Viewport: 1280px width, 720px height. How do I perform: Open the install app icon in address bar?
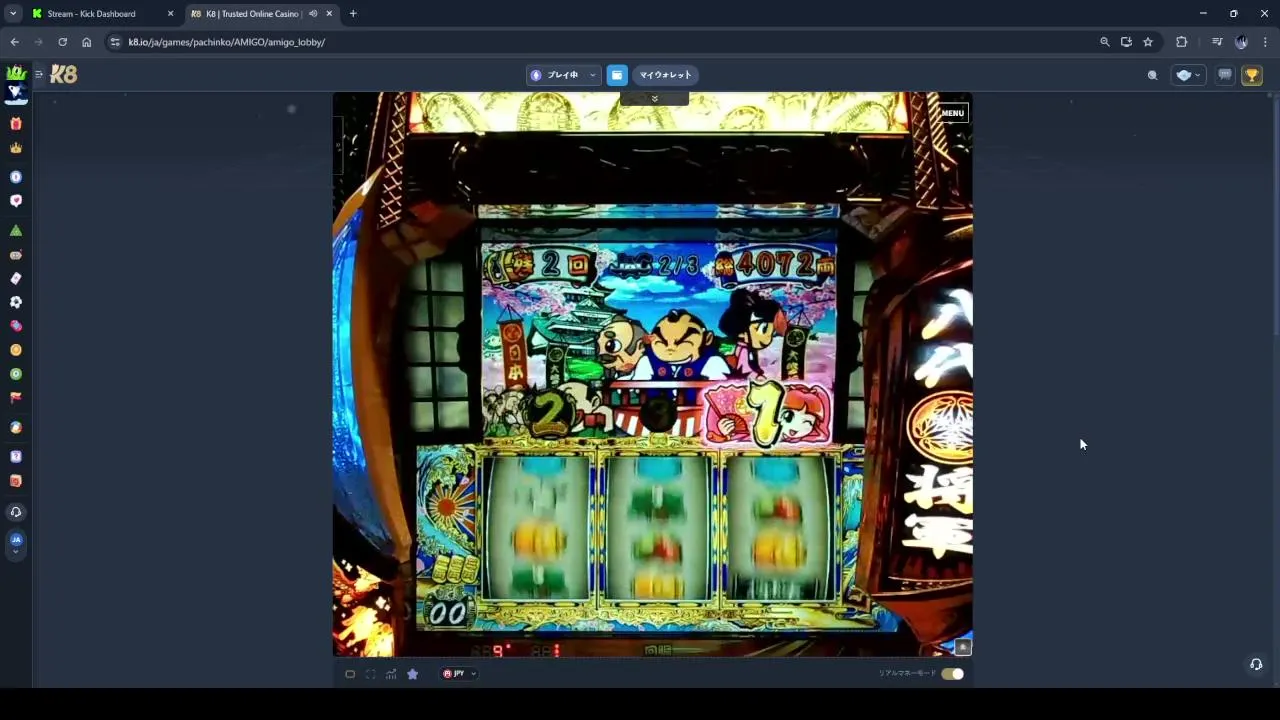pos(1126,42)
